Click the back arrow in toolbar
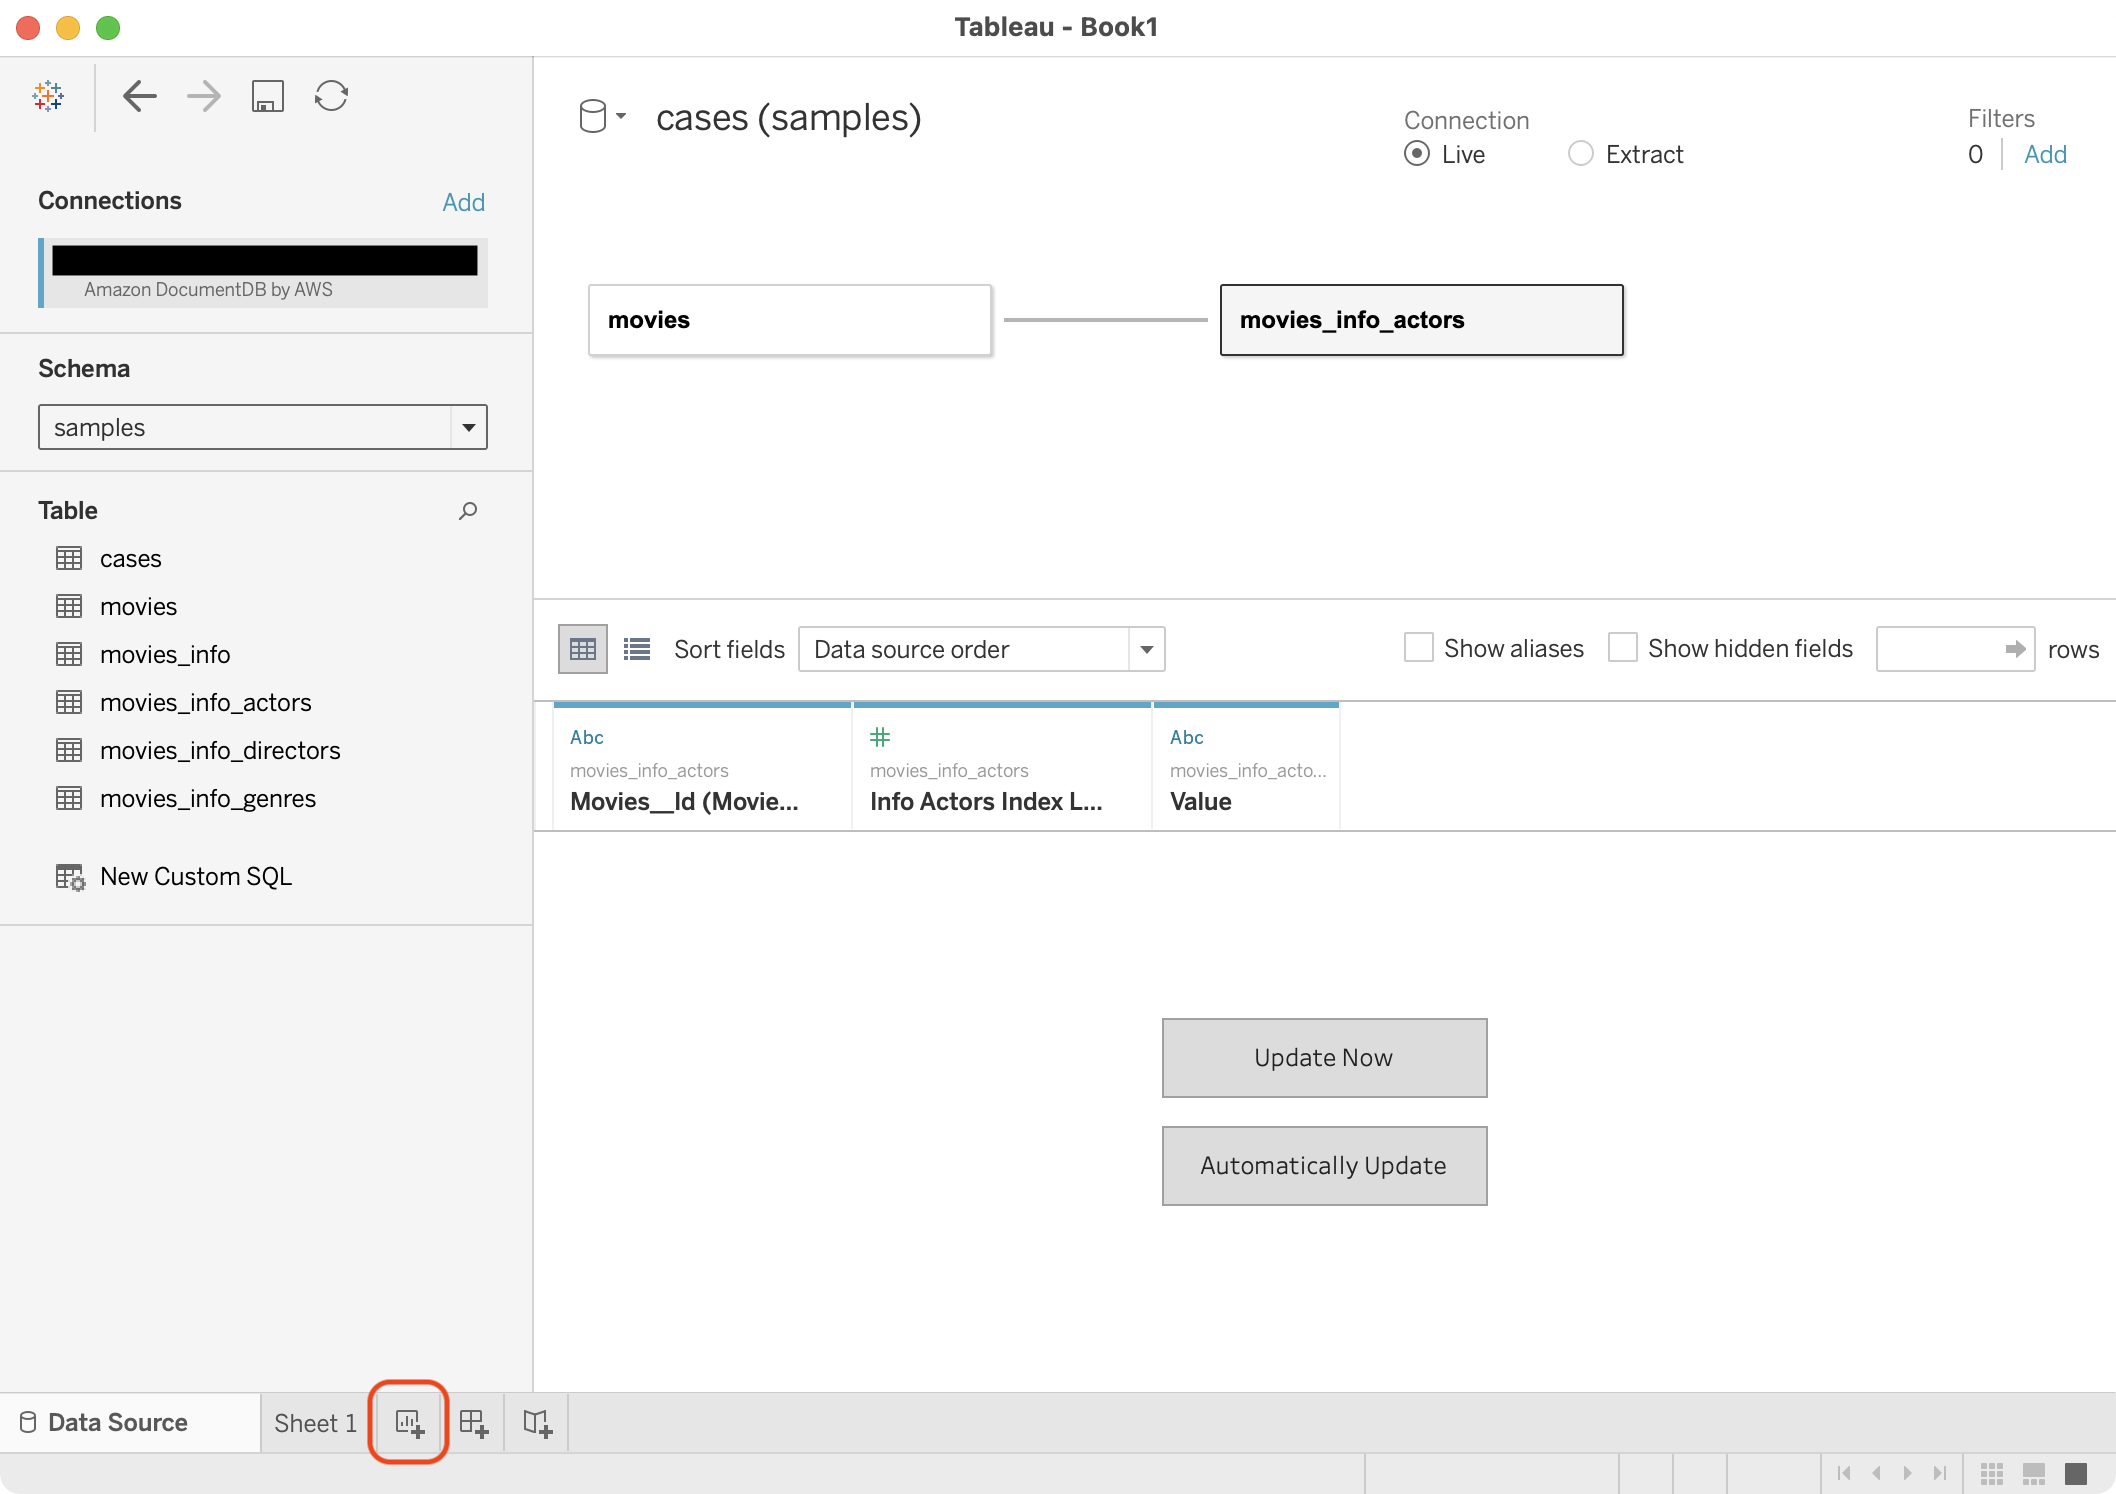 [139, 96]
